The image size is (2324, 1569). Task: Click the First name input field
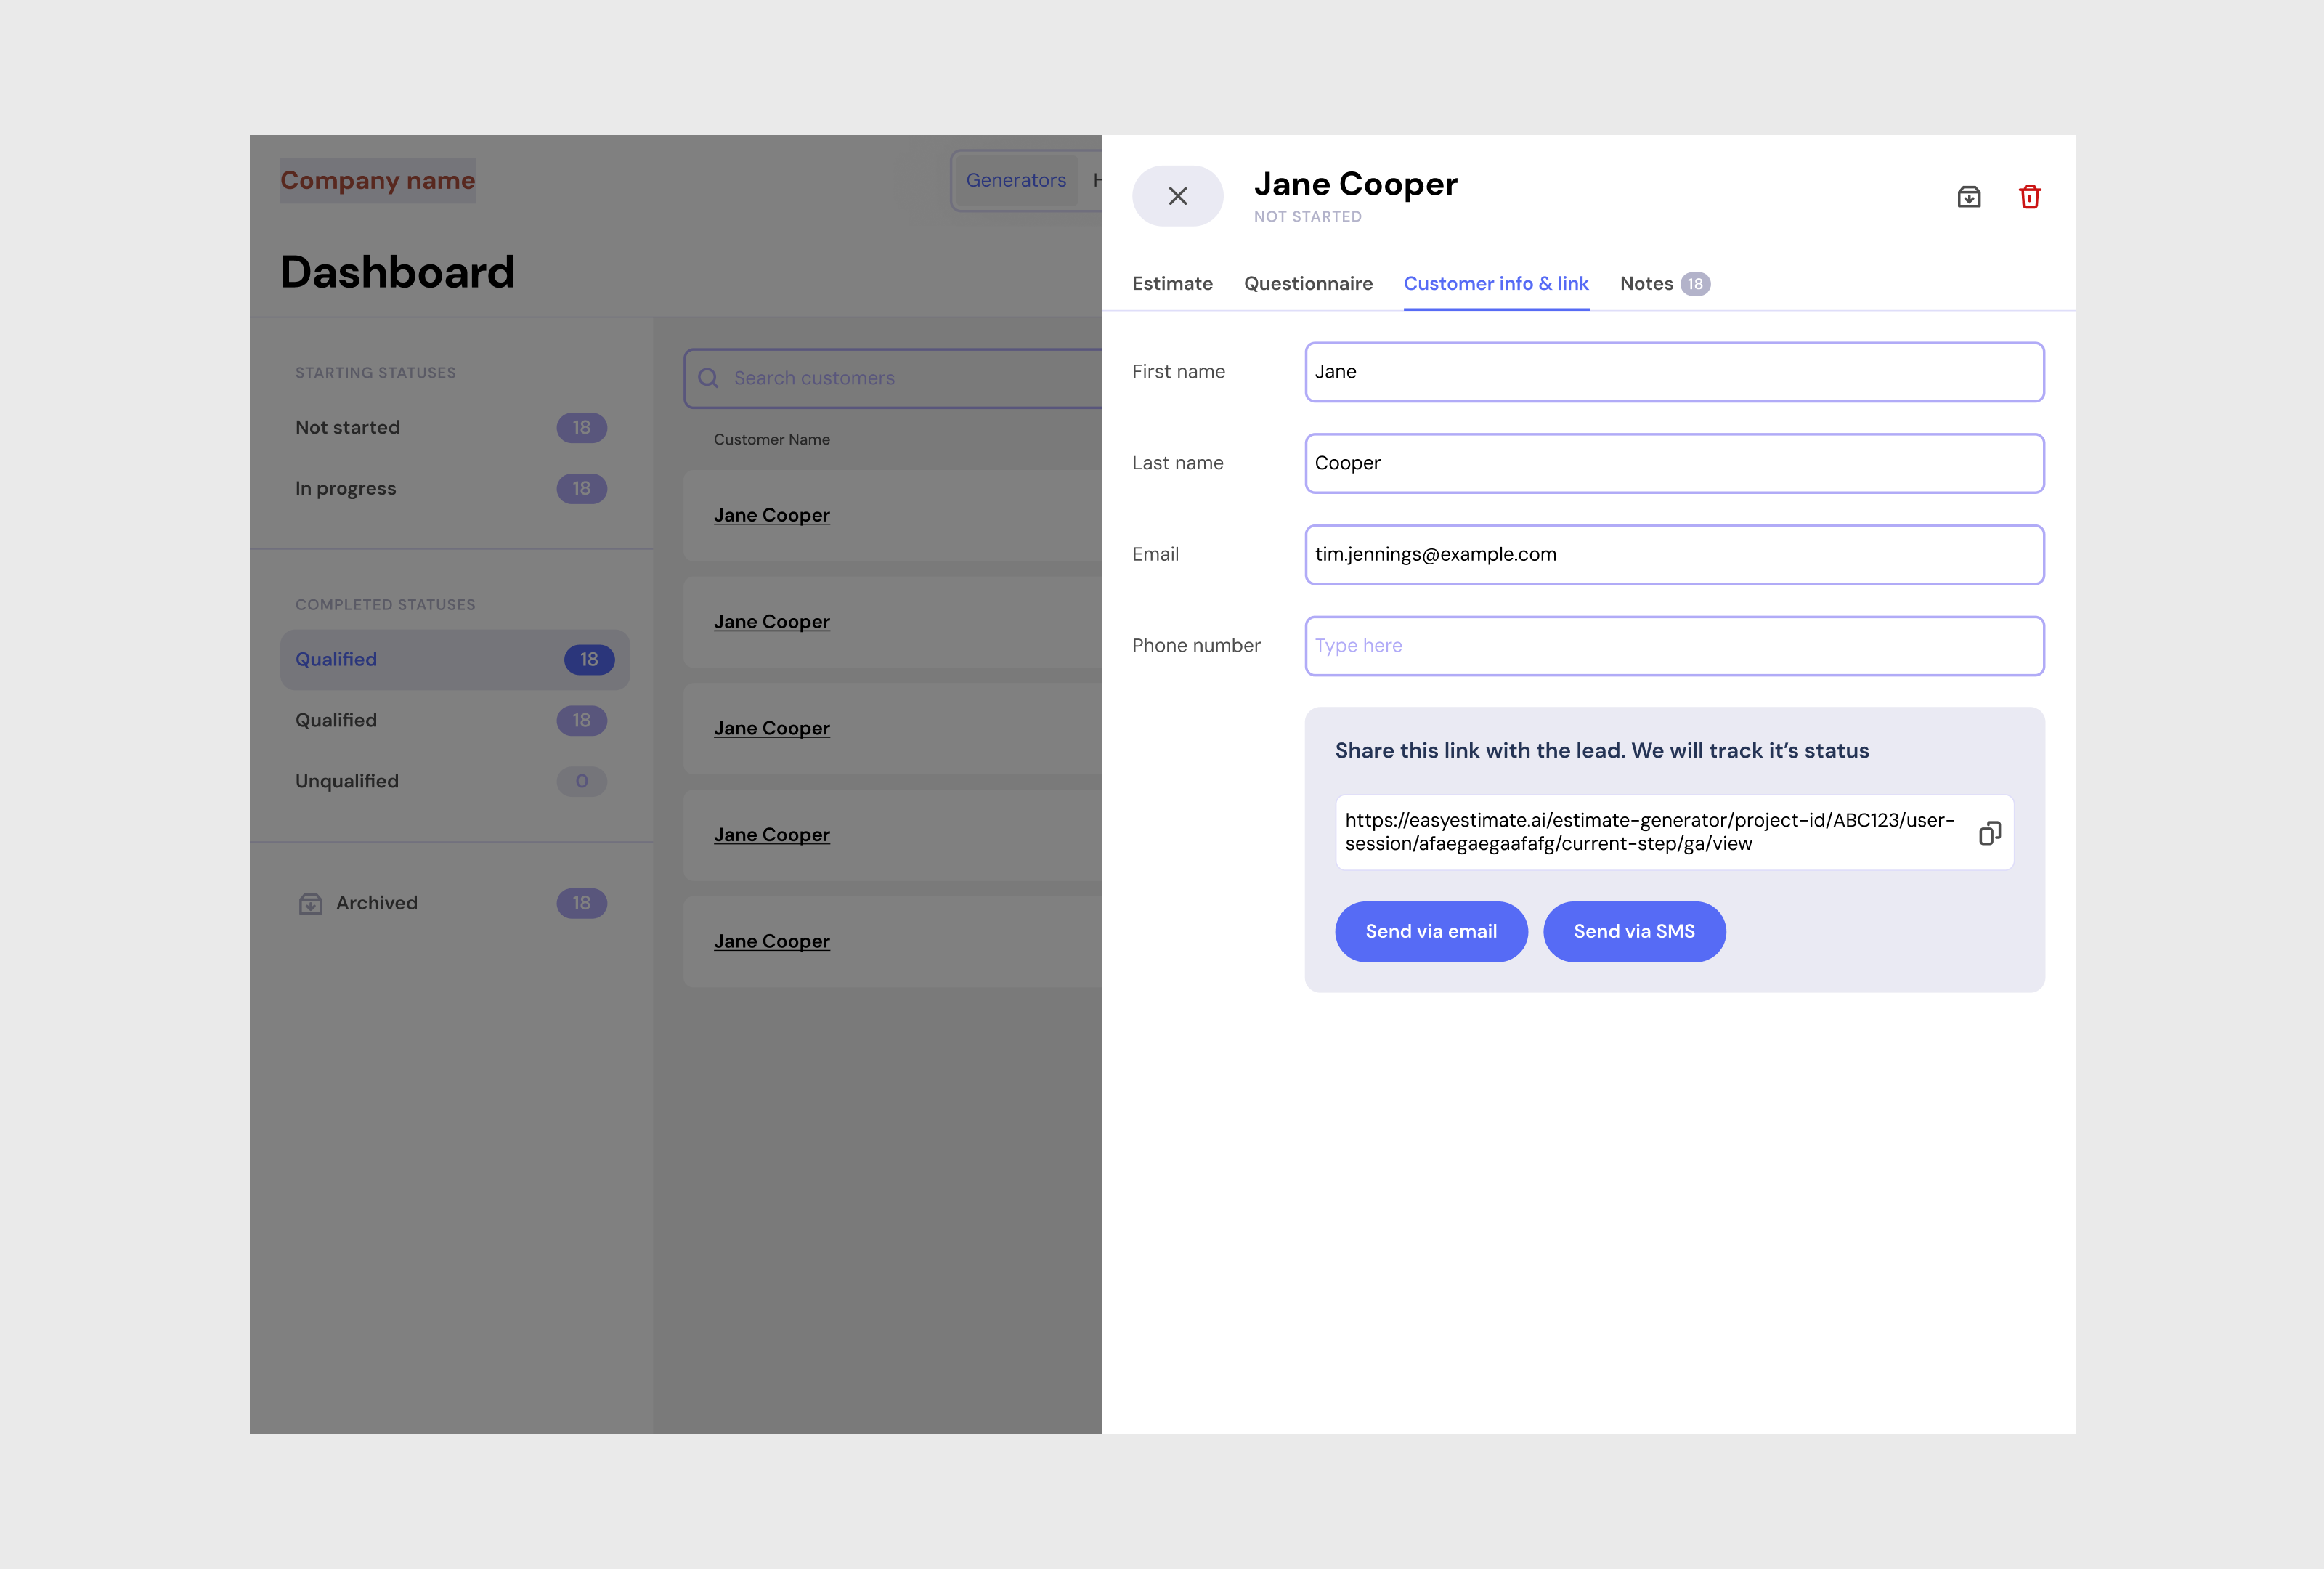point(1674,372)
